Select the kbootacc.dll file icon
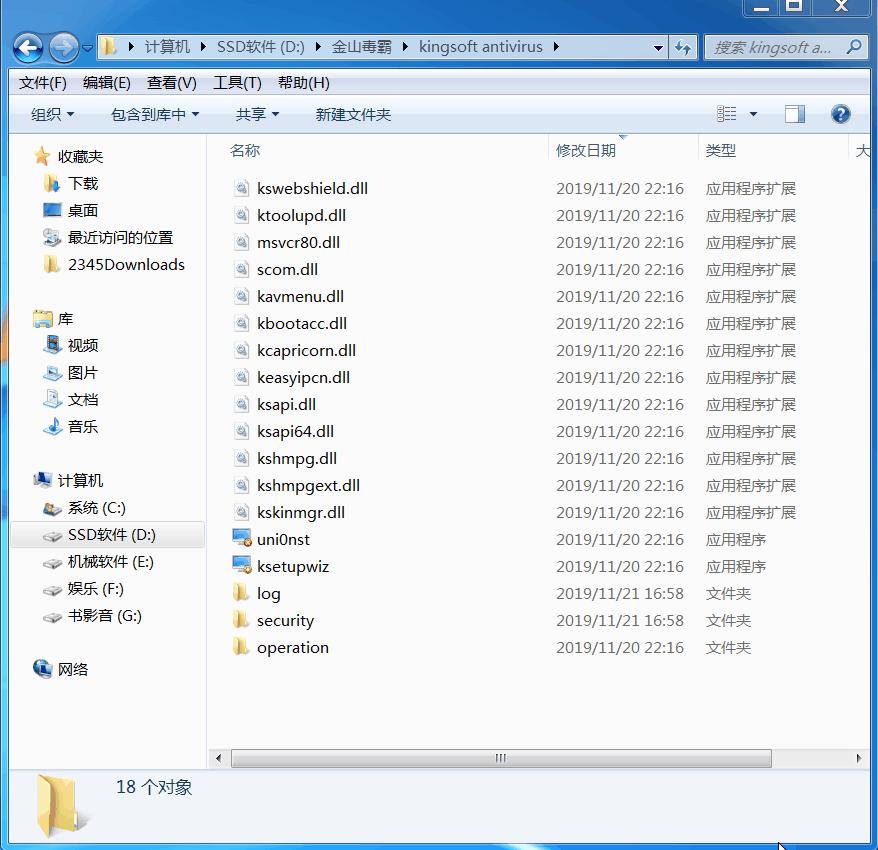Image resolution: width=878 pixels, height=850 pixels. click(x=241, y=323)
